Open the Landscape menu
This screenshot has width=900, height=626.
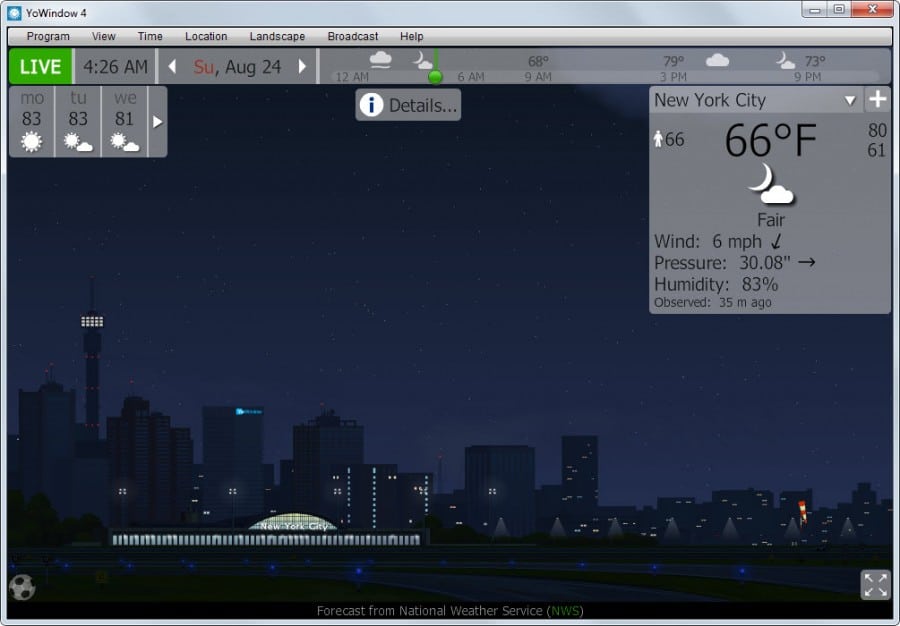[277, 36]
